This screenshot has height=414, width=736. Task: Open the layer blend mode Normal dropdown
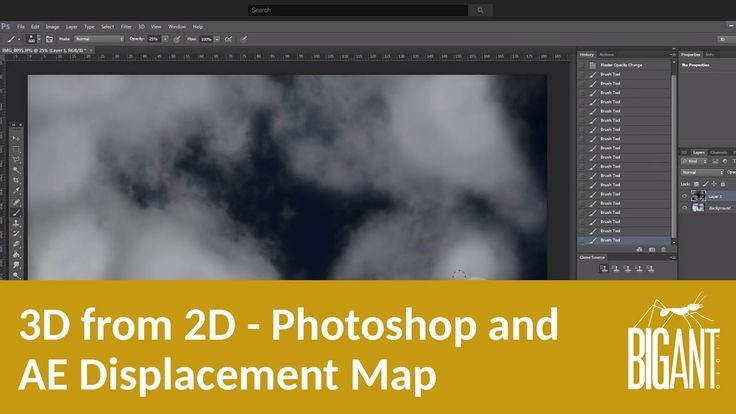[702, 173]
